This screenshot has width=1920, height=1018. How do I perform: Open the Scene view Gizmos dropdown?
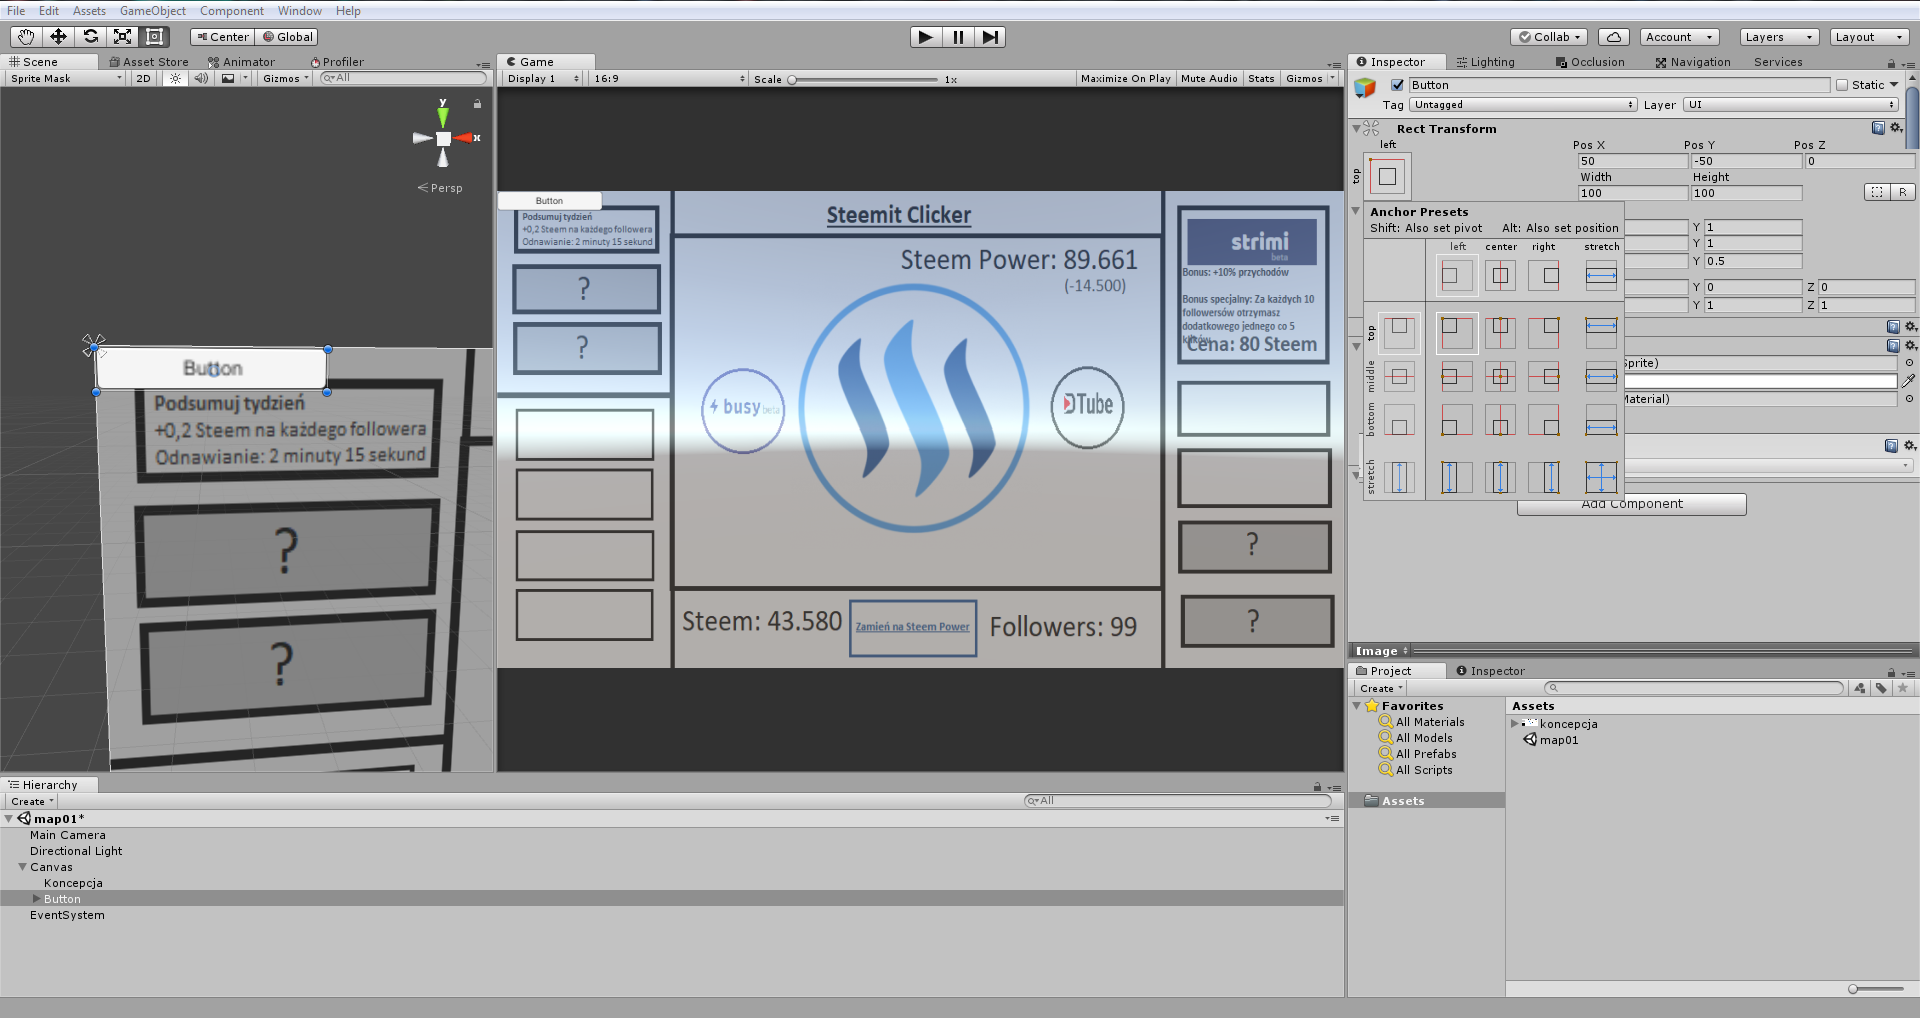[x=285, y=78]
